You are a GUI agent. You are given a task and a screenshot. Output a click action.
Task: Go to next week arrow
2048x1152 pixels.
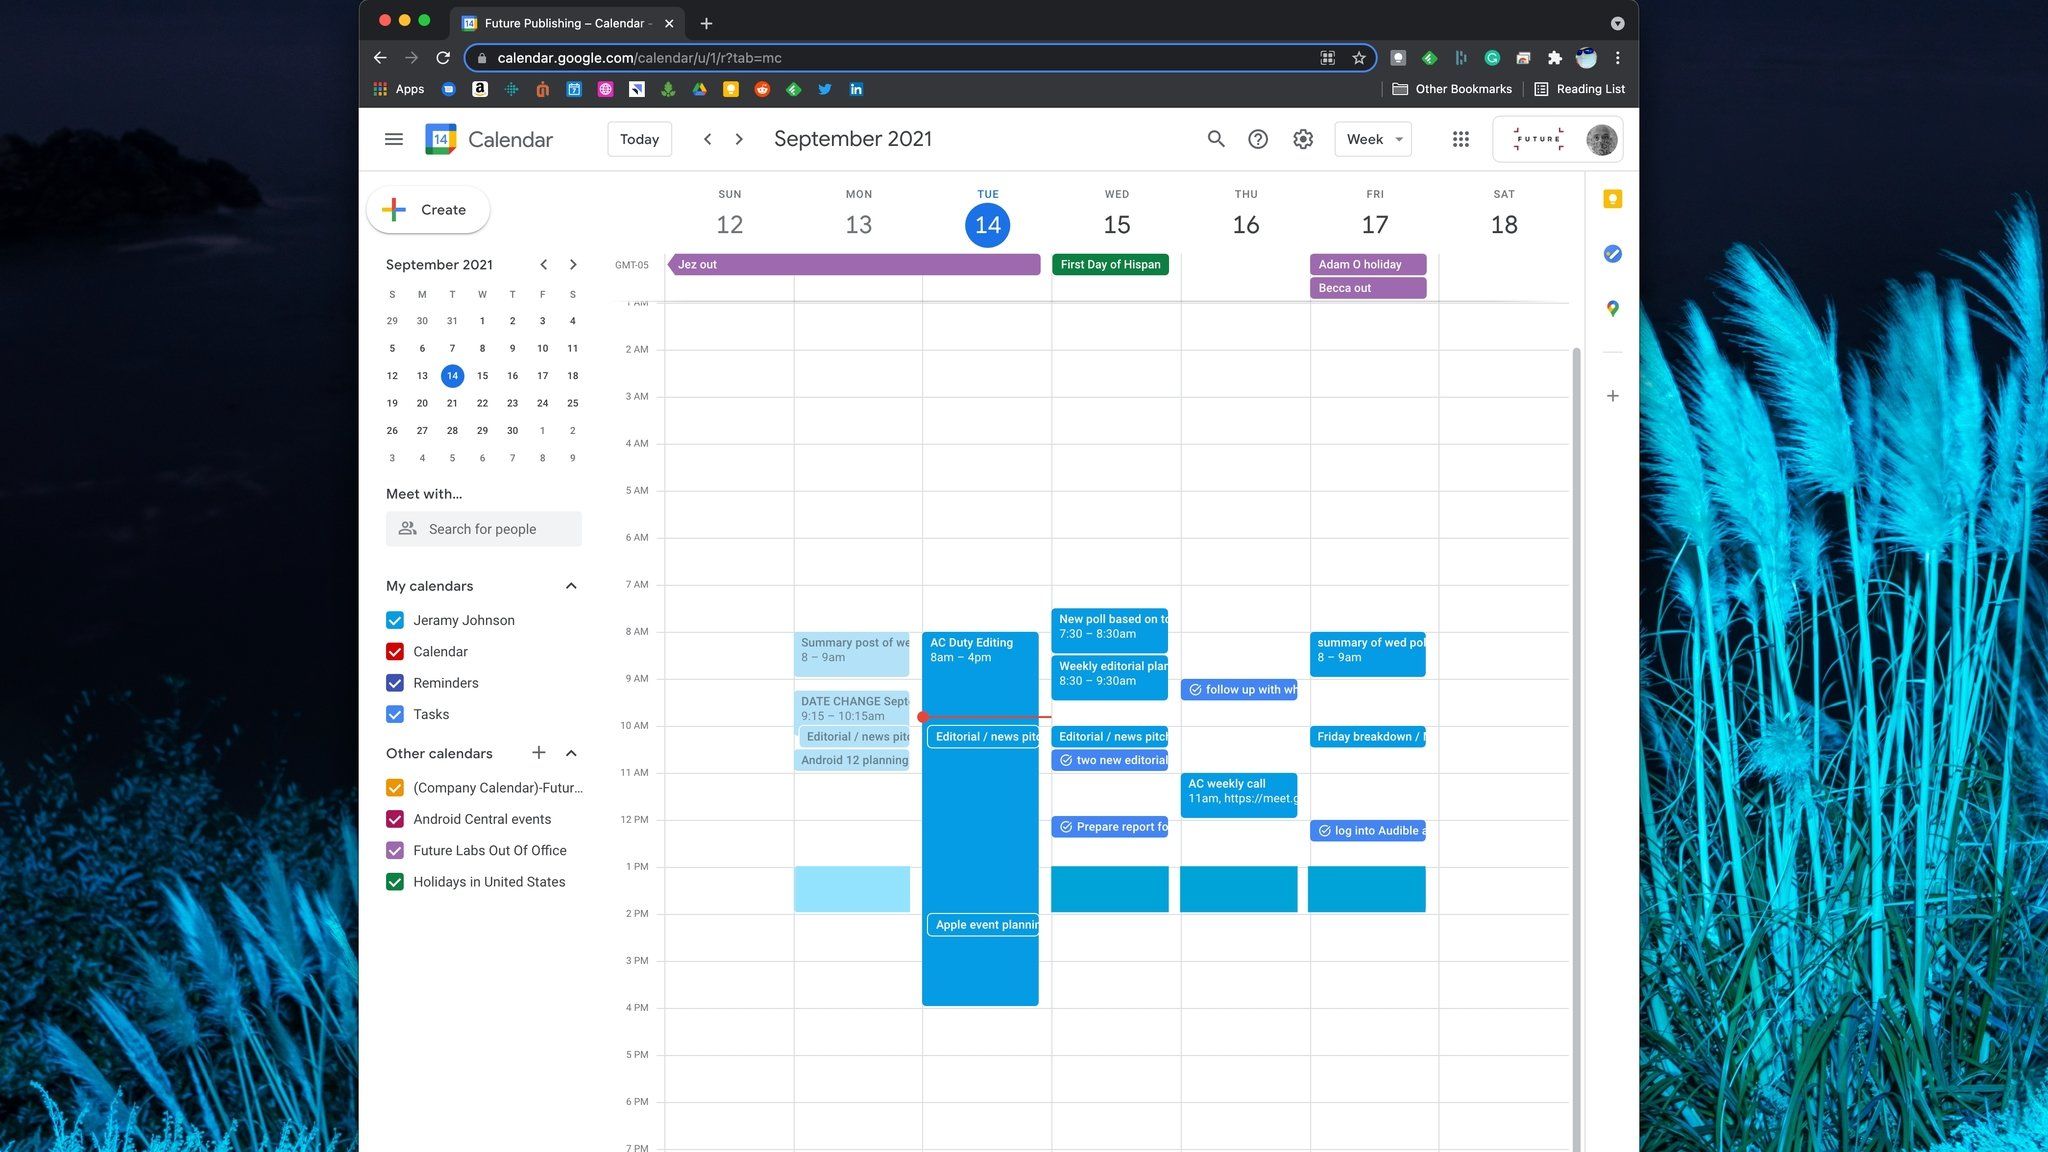(739, 139)
